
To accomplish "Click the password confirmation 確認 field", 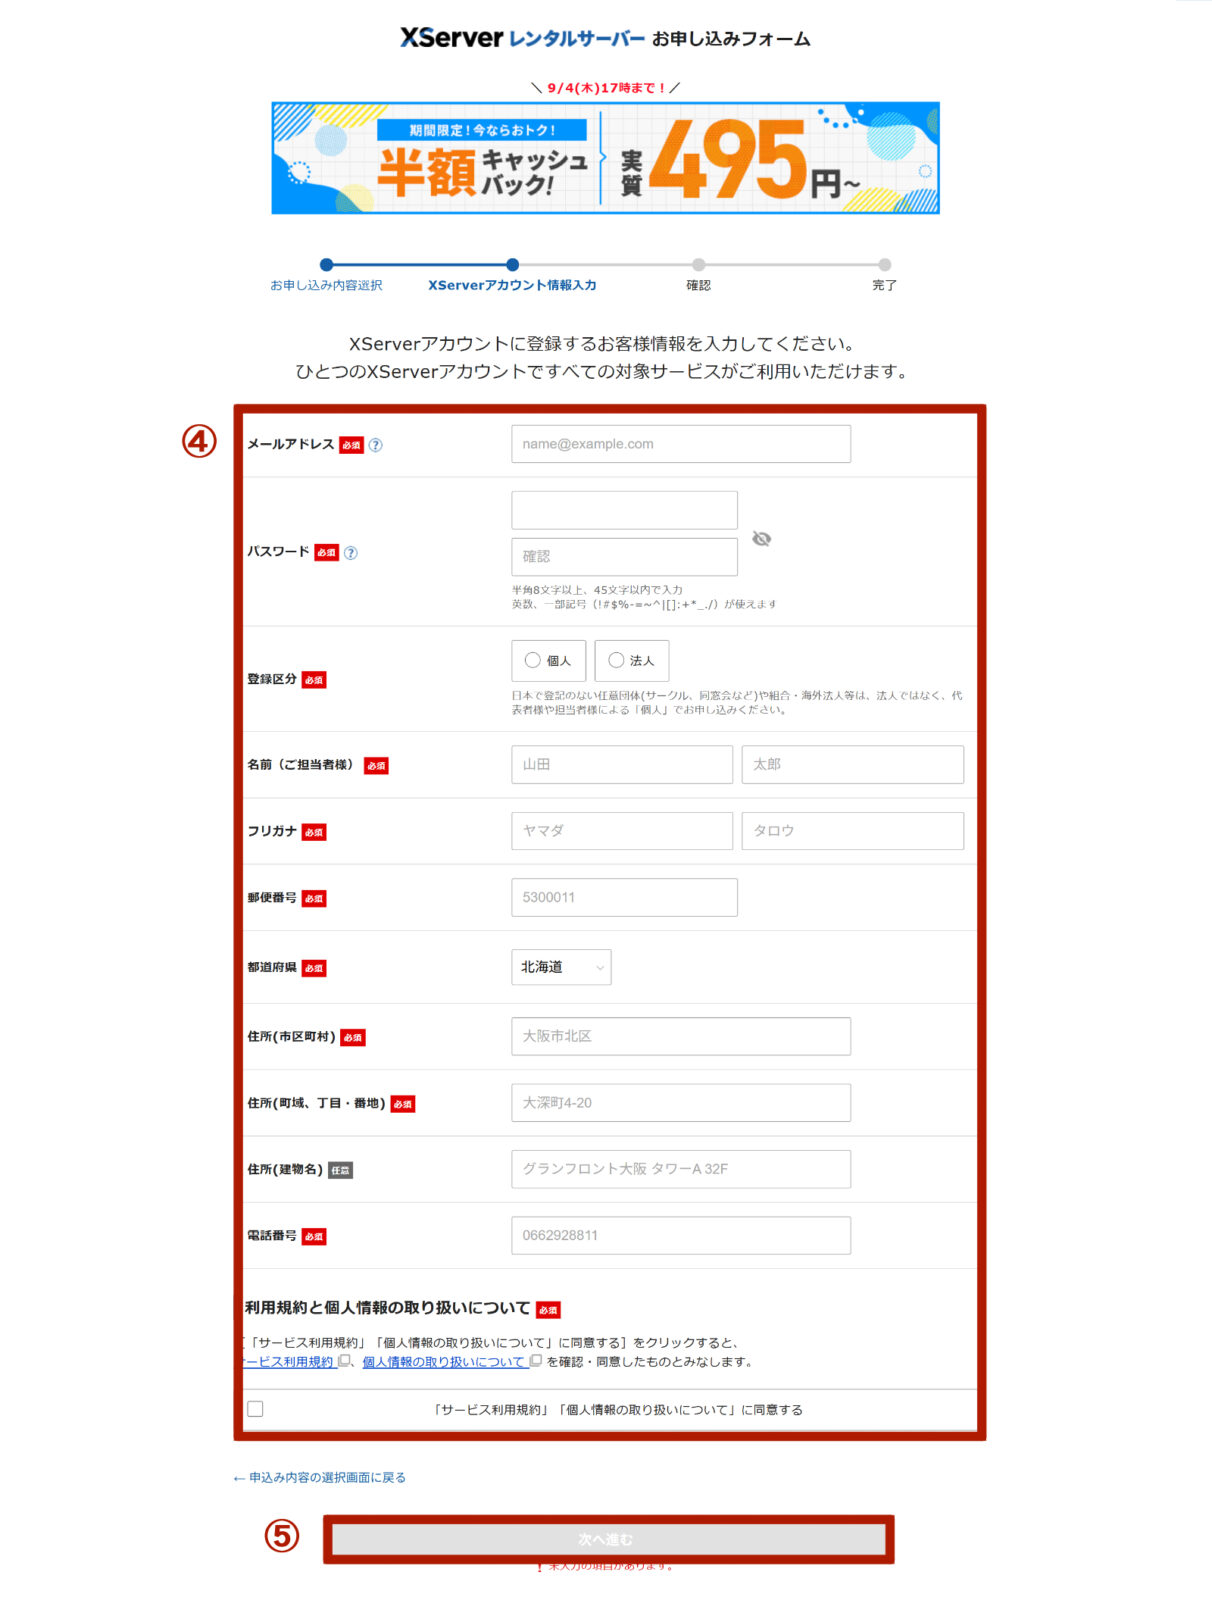I will click(x=624, y=557).
